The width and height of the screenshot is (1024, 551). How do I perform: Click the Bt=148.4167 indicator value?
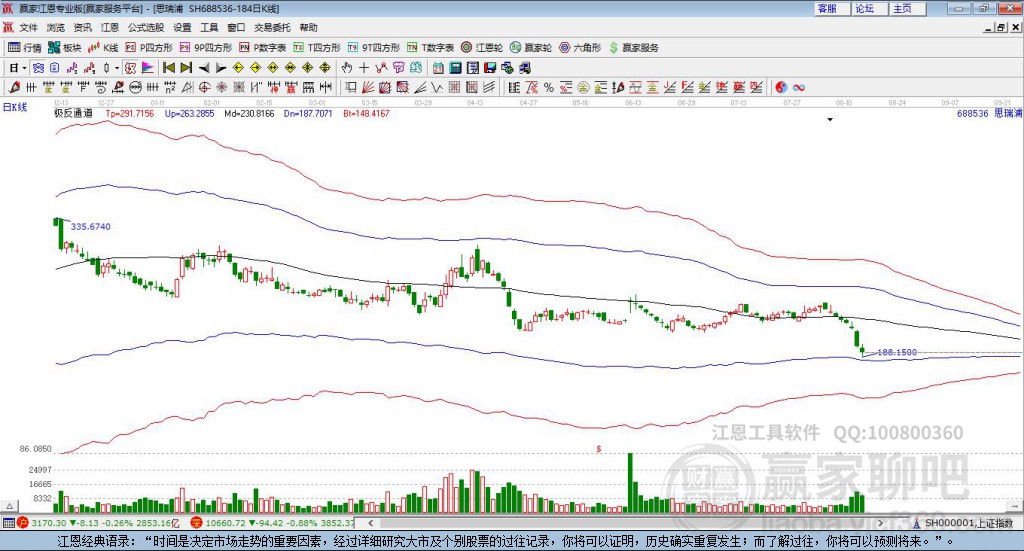tap(366, 114)
